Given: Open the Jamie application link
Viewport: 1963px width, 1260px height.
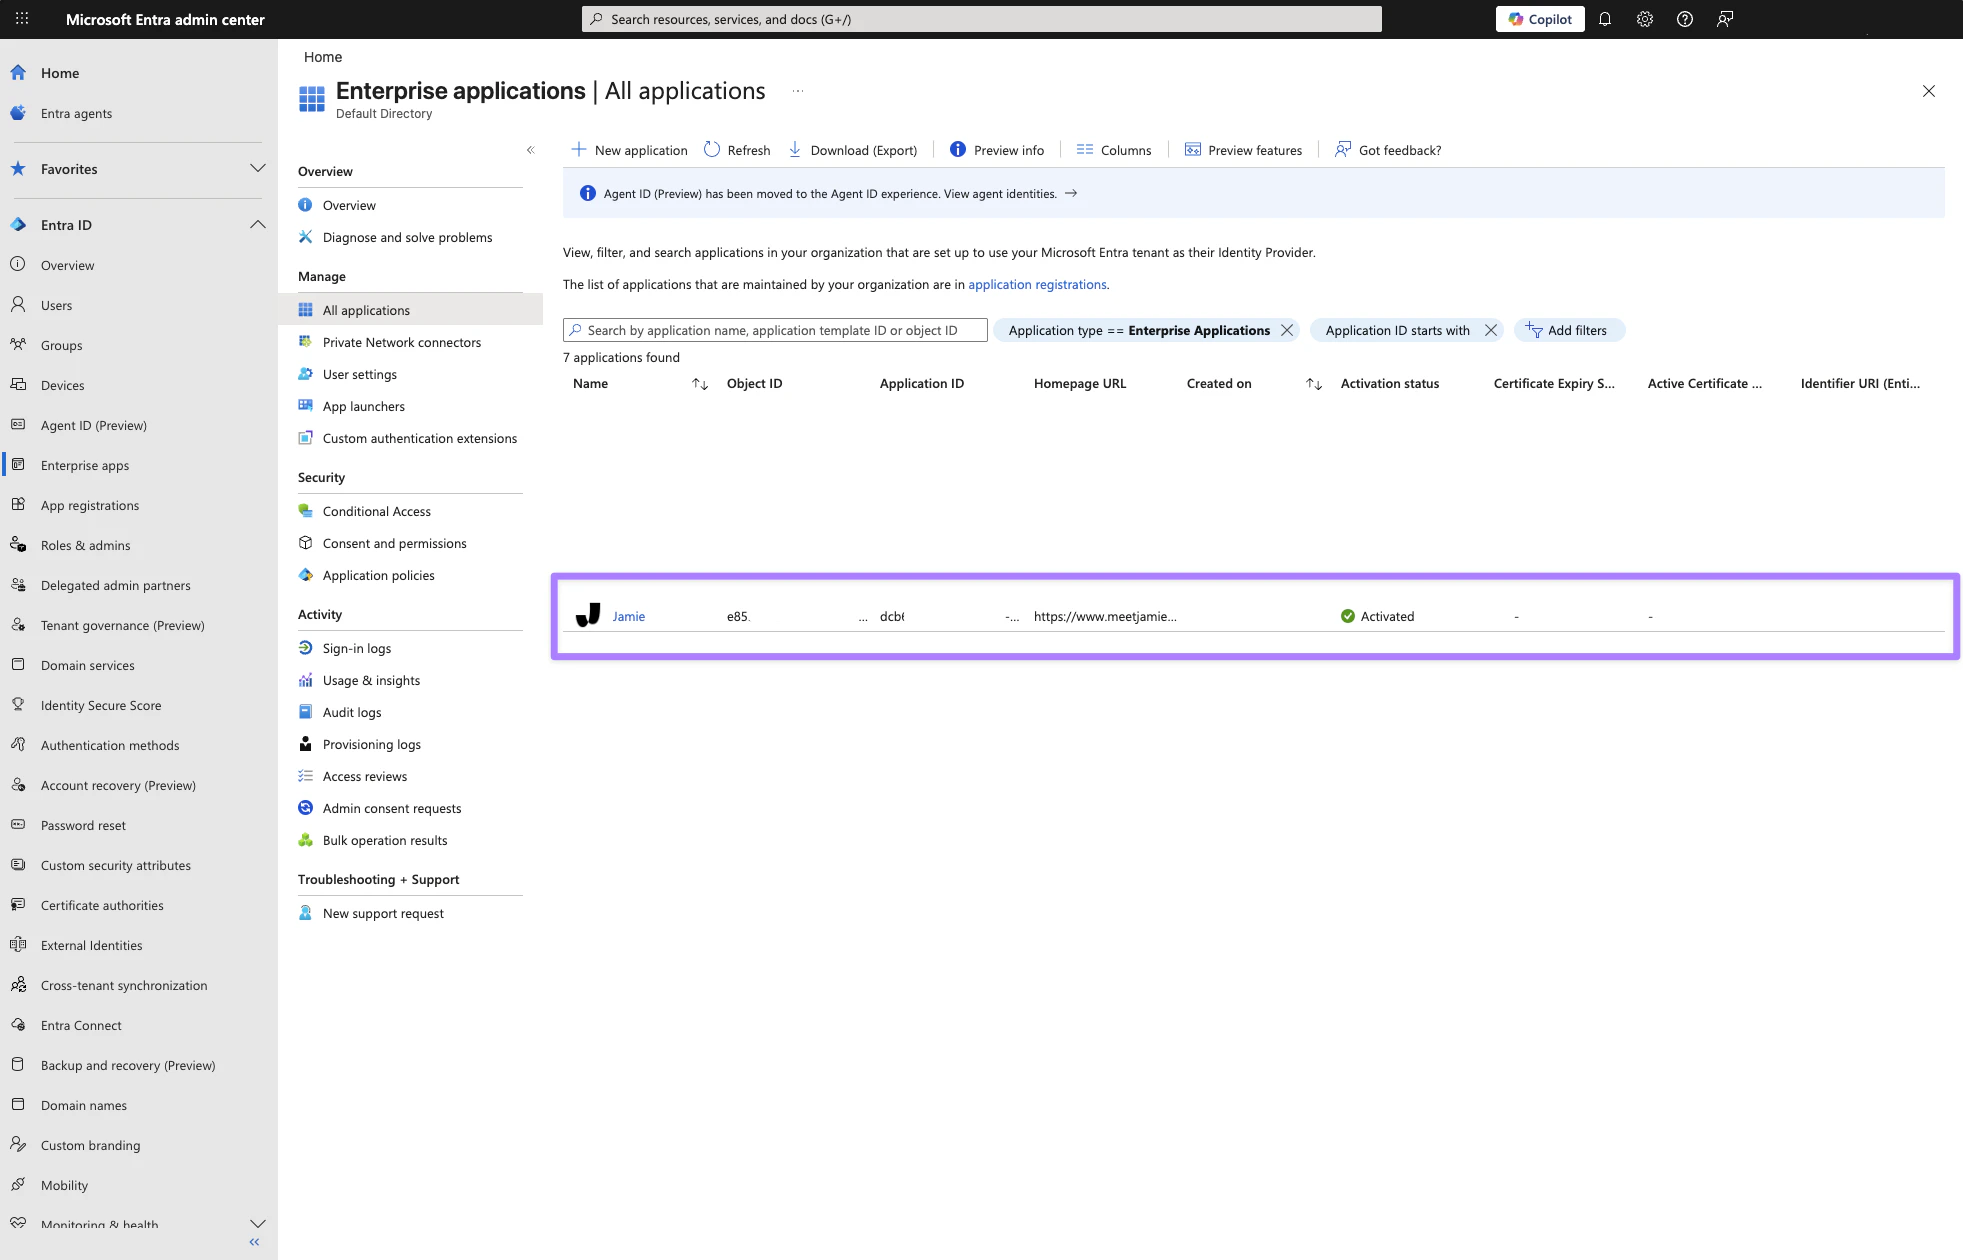Looking at the screenshot, I should coord(629,616).
